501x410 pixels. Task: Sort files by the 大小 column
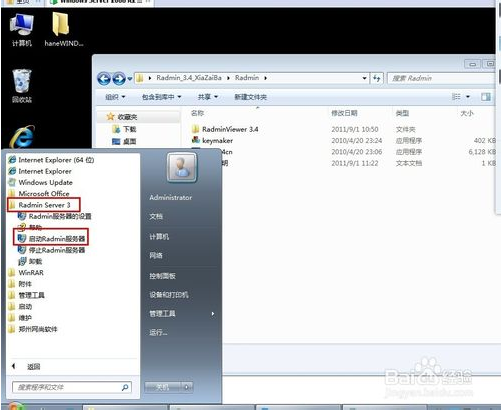[x=467, y=113]
